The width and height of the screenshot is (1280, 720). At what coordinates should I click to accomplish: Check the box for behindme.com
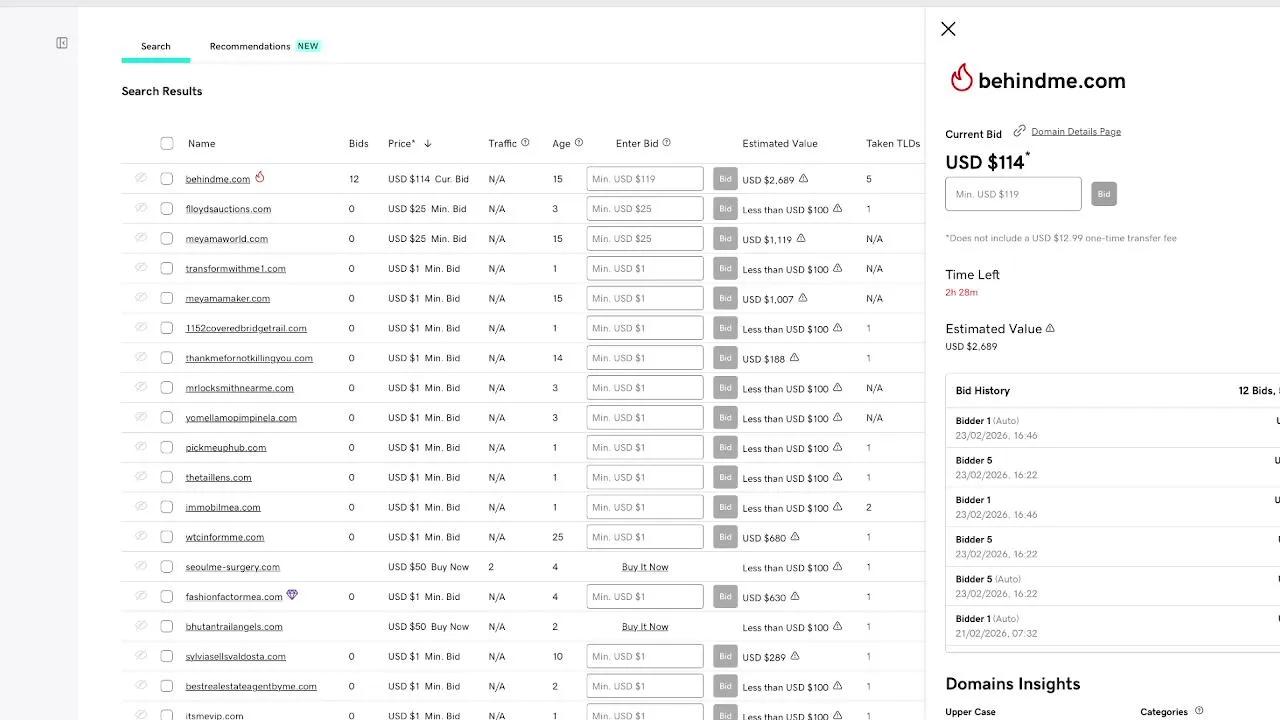tap(167, 179)
